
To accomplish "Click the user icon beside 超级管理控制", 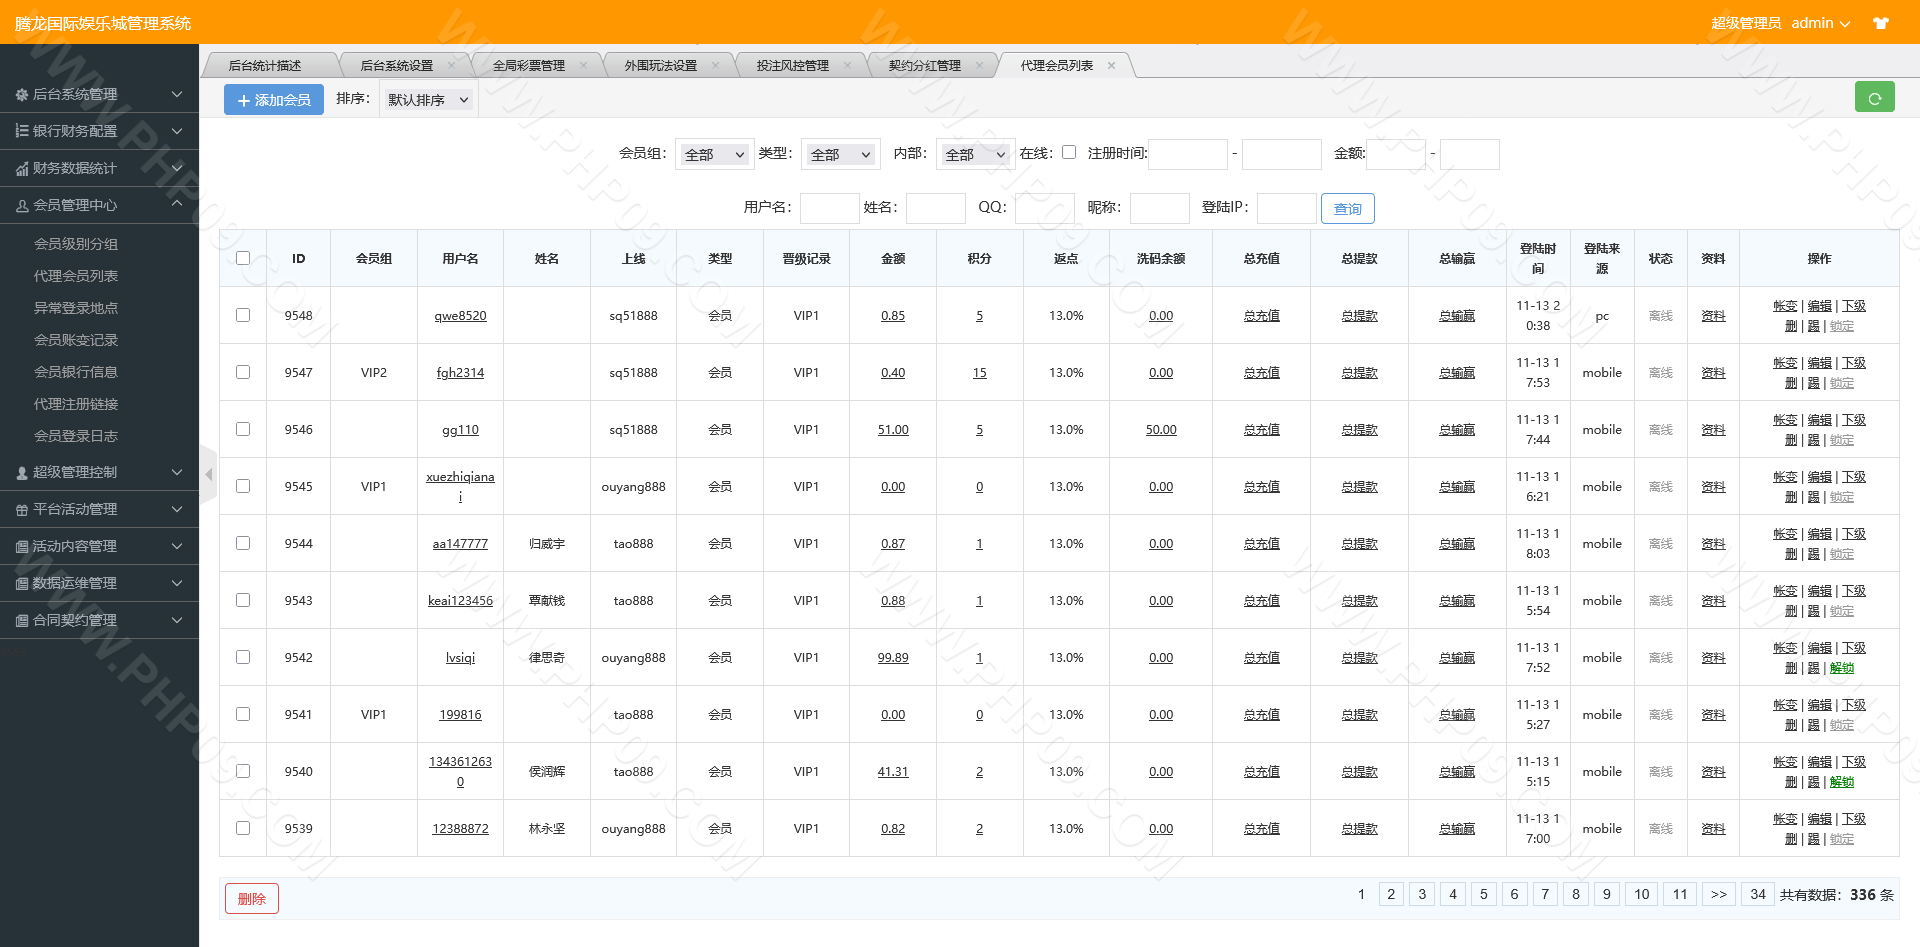I will [x=22, y=473].
